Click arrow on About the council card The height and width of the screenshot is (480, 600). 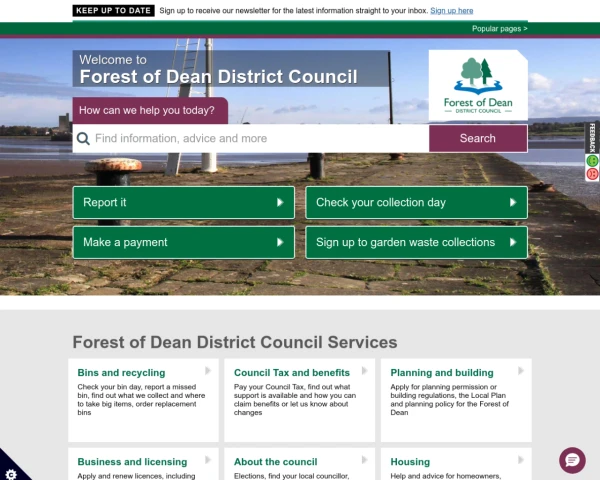(364, 460)
